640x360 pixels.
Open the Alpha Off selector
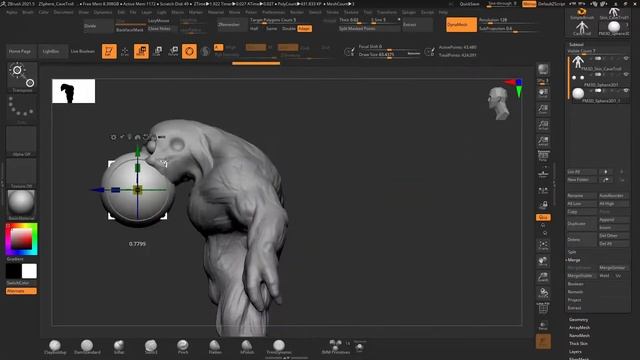[x=21, y=141]
